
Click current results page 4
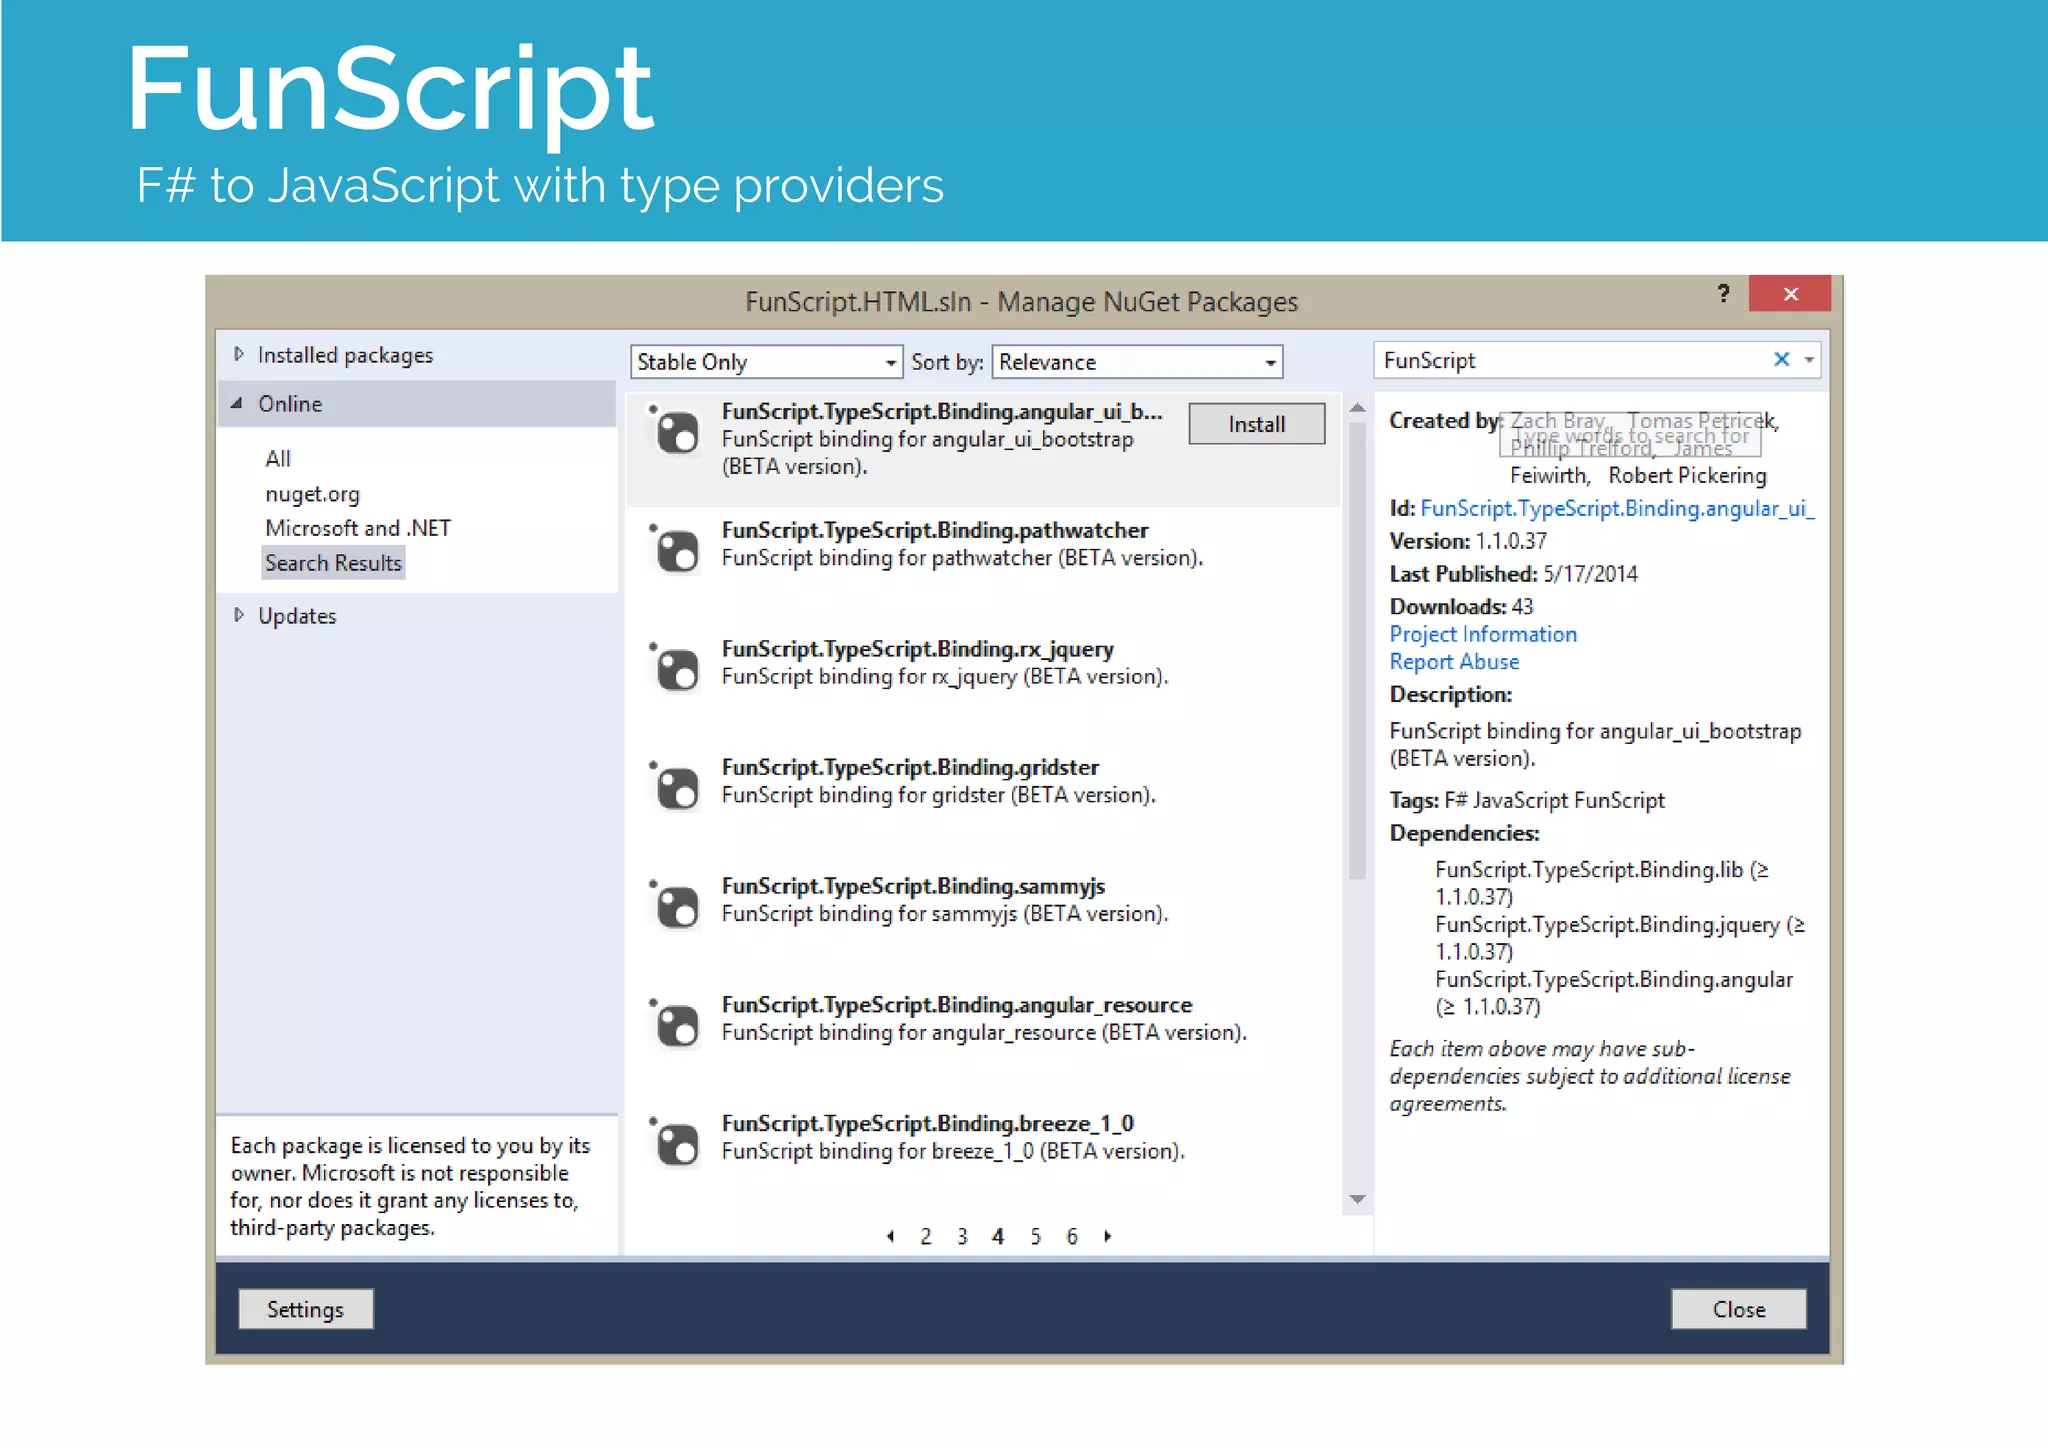point(998,1237)
